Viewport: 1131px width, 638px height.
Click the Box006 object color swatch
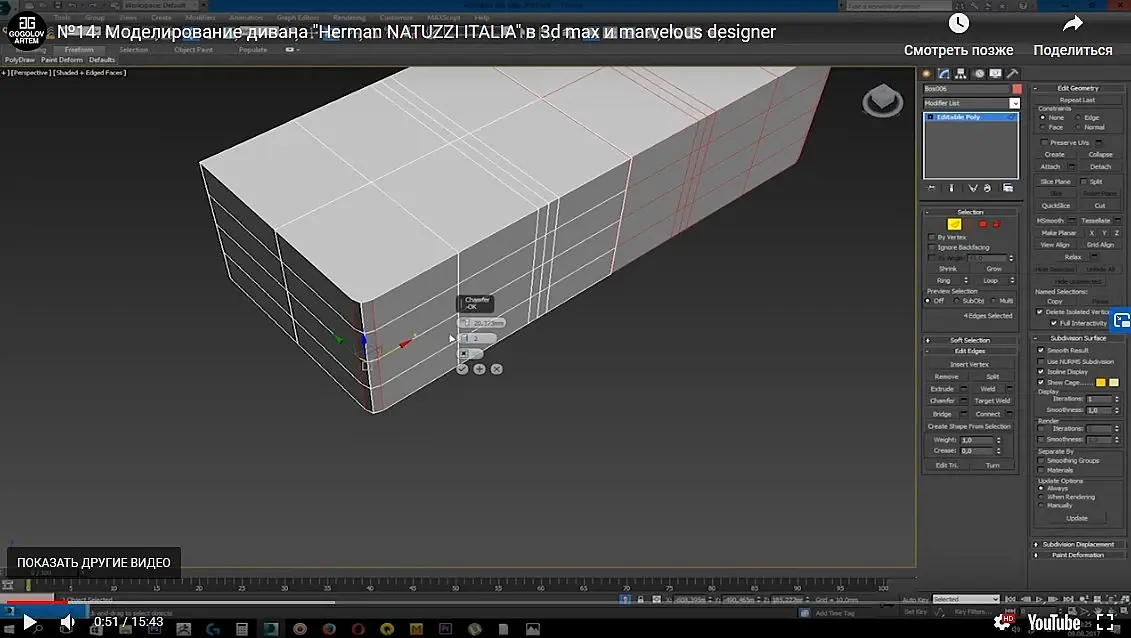(x=1017, y=89)
